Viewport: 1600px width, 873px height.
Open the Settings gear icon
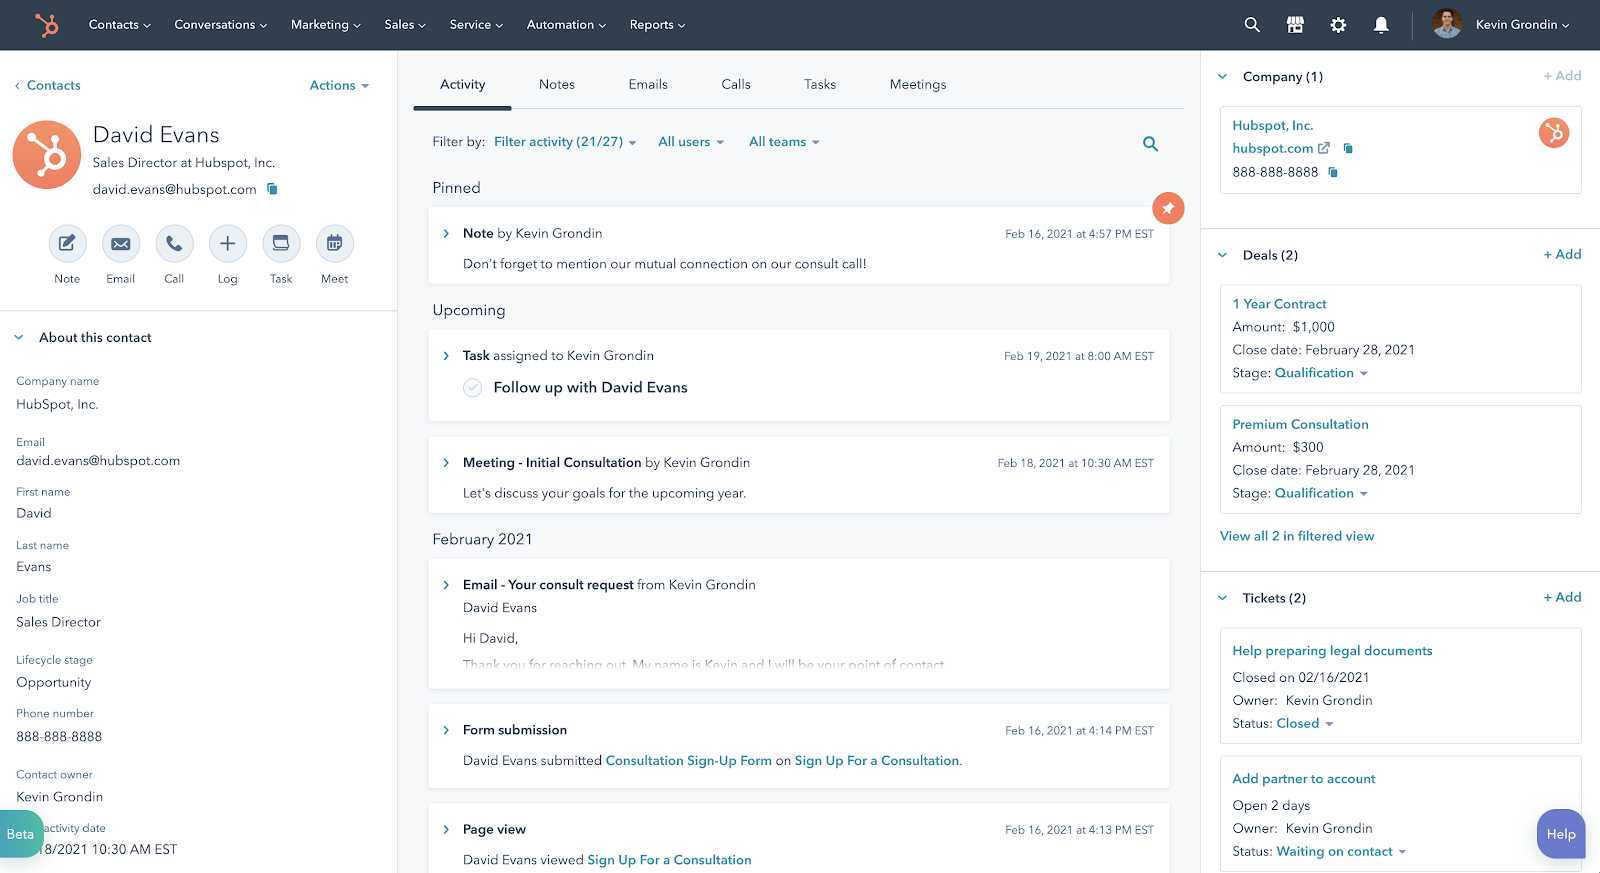(x=1338, y=25)
